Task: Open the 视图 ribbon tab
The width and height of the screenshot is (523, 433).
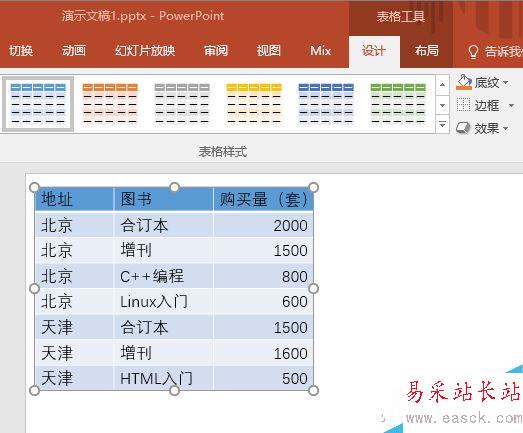Action: point(269,51)
